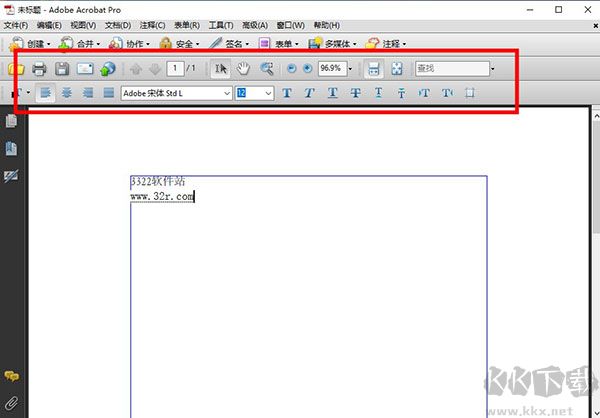Click the 查找 search field
The width and height of the screenshot is (600, 418).
tap(452, 69)
